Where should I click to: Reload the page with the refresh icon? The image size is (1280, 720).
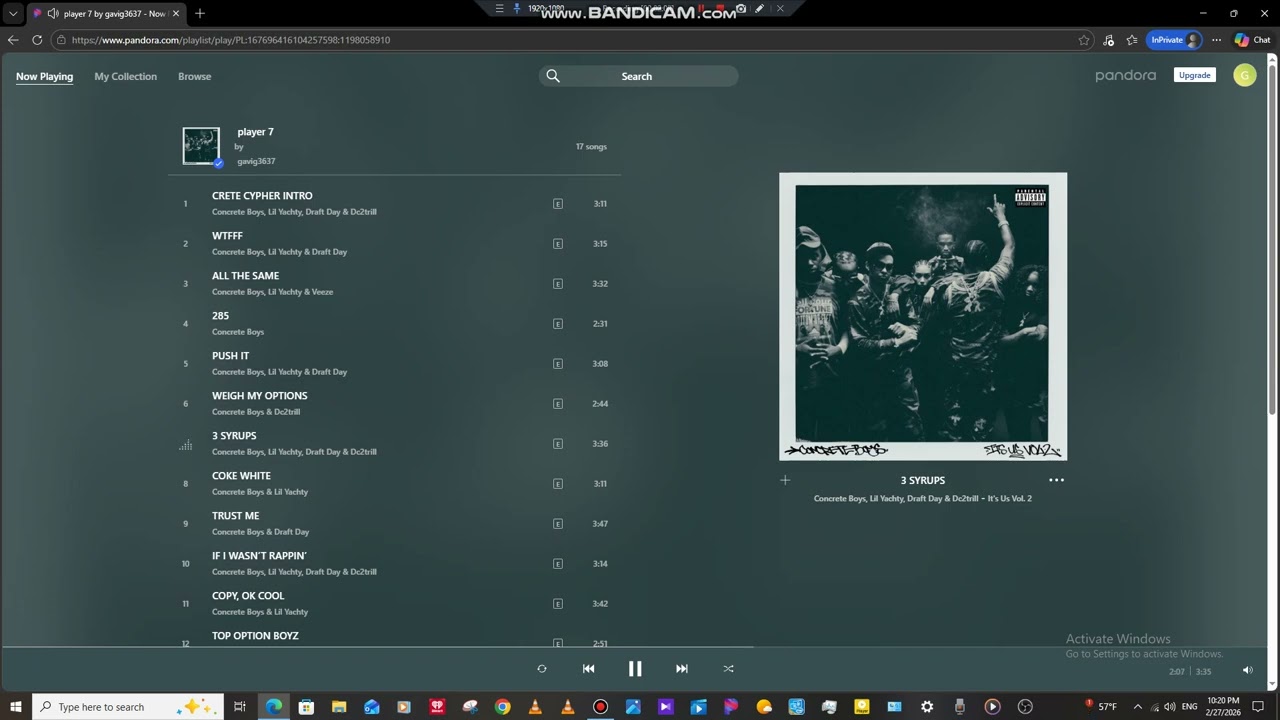pos(37,40)
